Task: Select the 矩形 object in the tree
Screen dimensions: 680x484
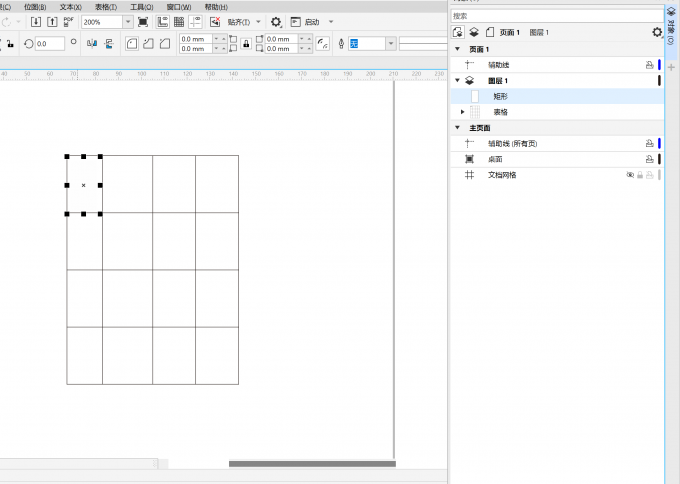Action: [x=557, y=96]
